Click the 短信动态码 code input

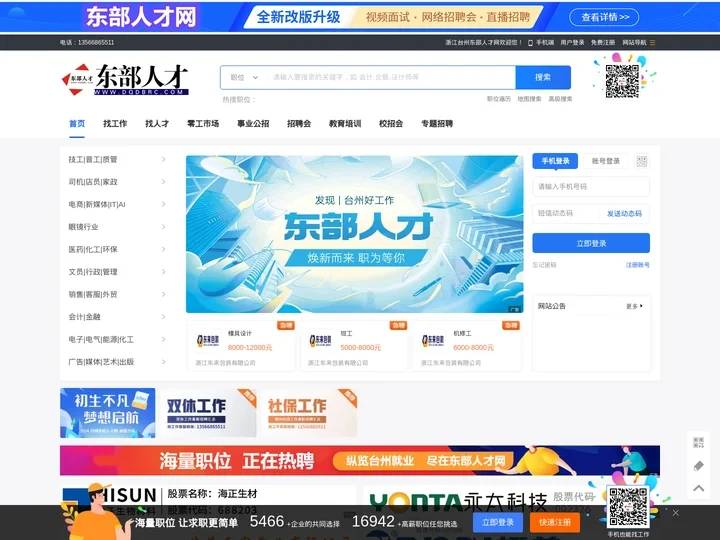(x=566, y=214)
